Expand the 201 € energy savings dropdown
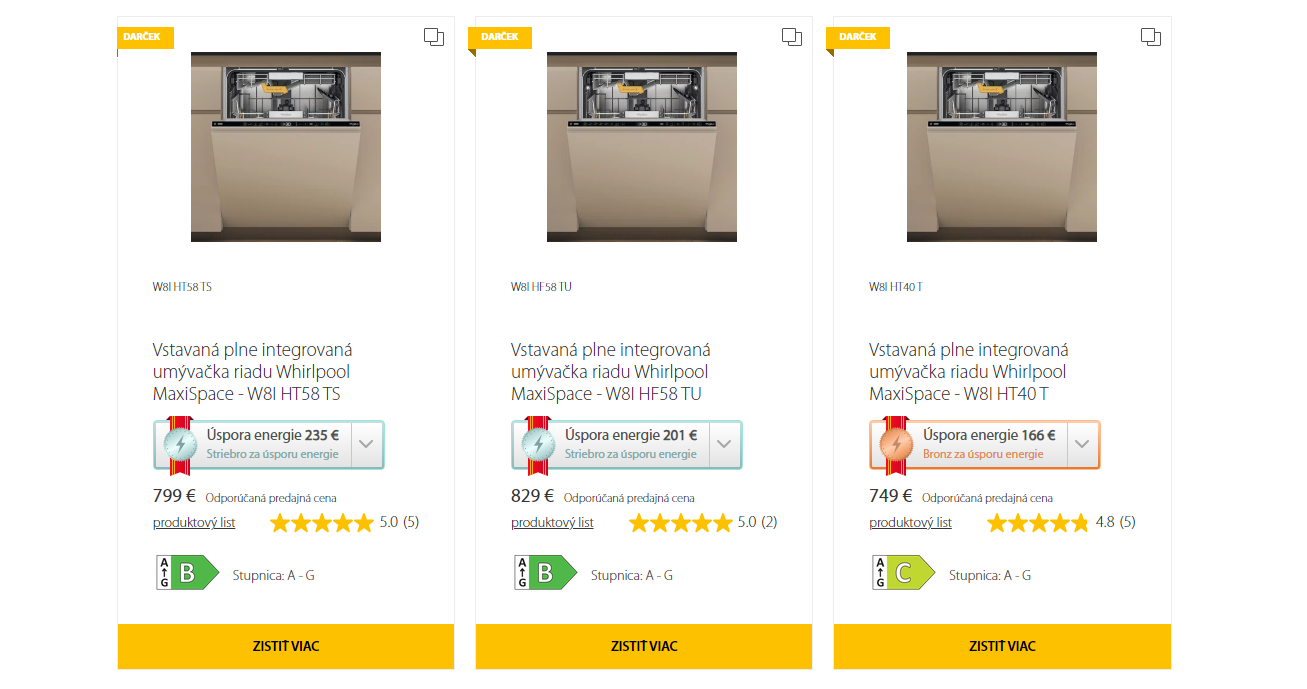 [x=724, y=445]
